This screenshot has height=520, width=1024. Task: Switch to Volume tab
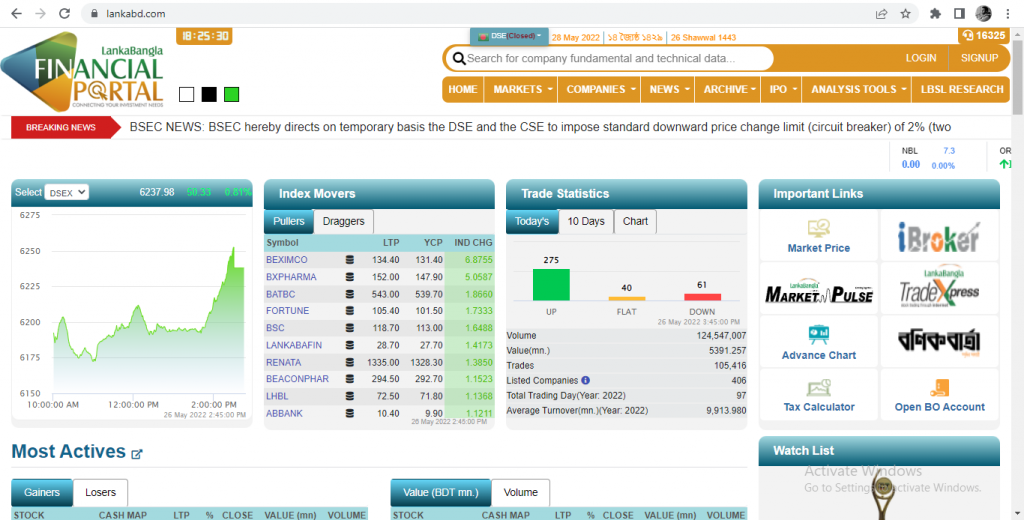(x=520, y=493)
